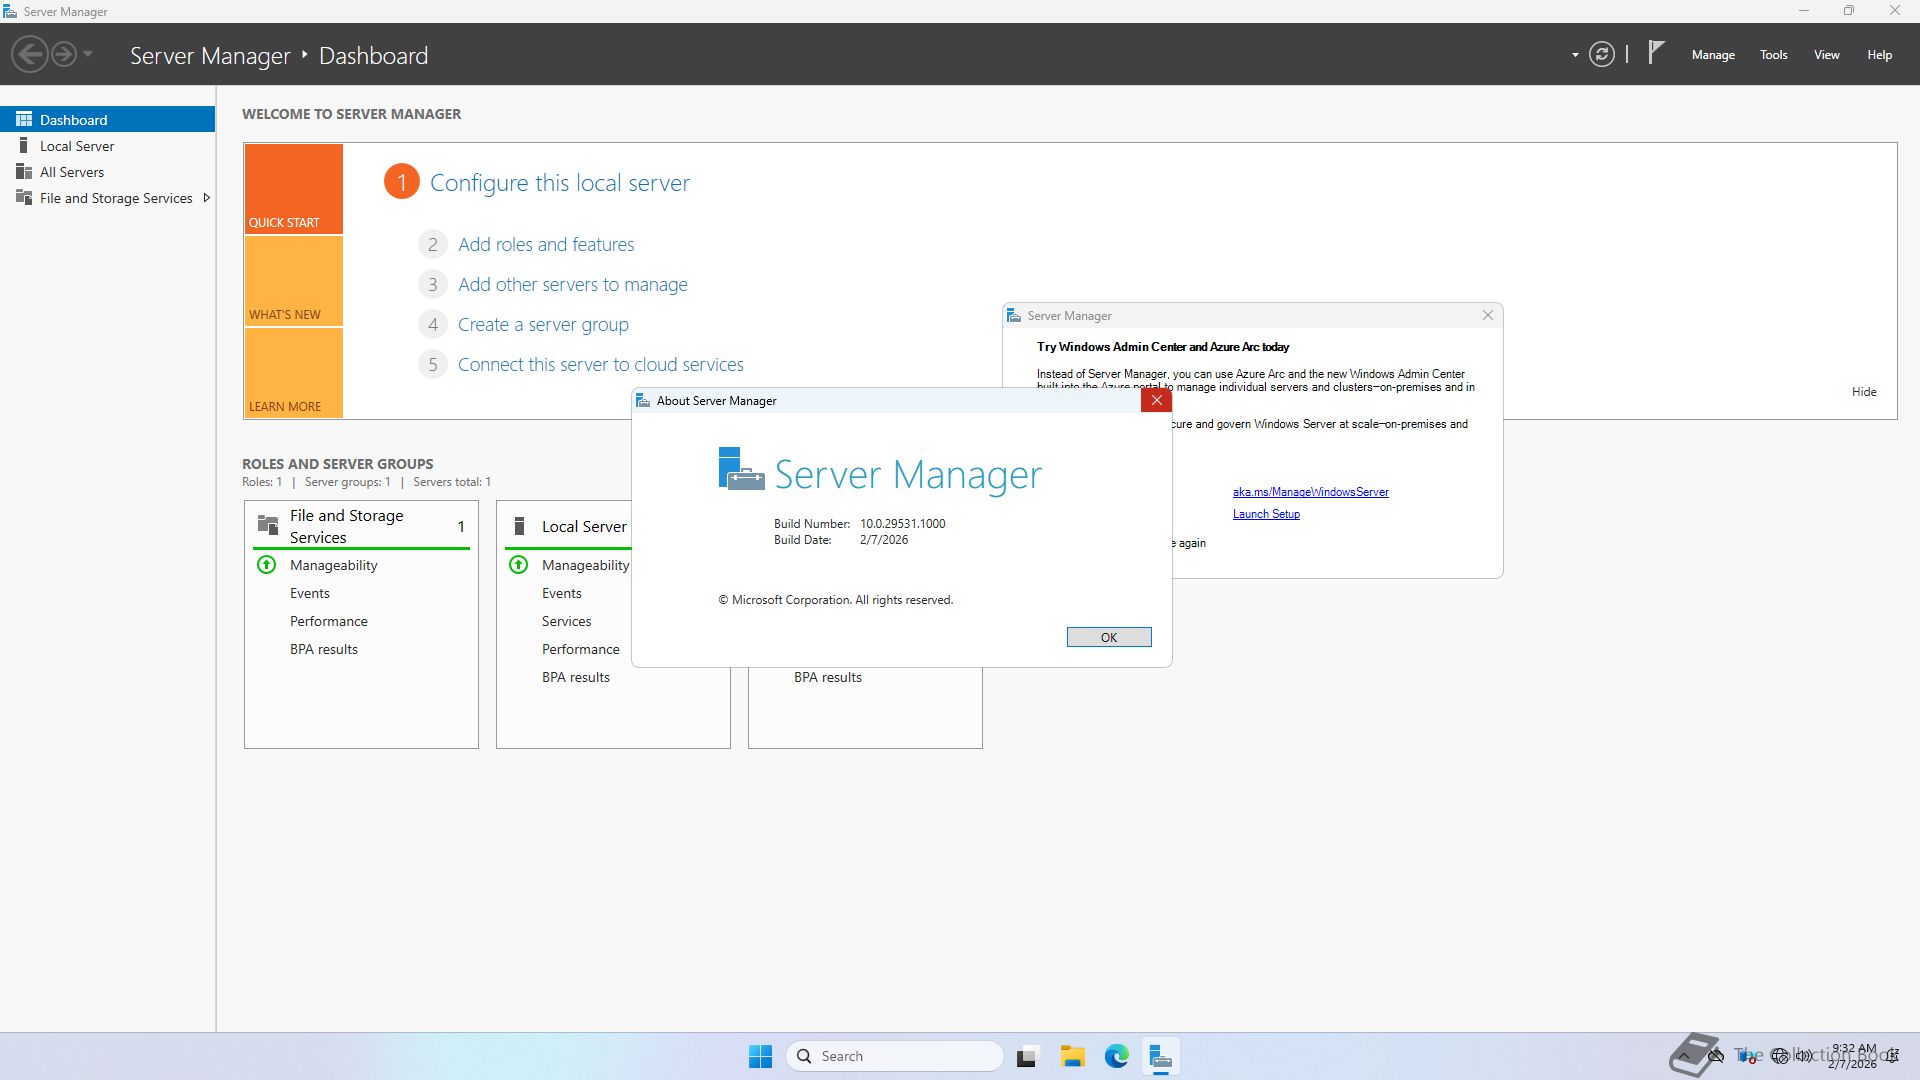The image size is (1920, 1080).
Task: Open Server Manager from the taskbar
Action: (1160, 1056)
